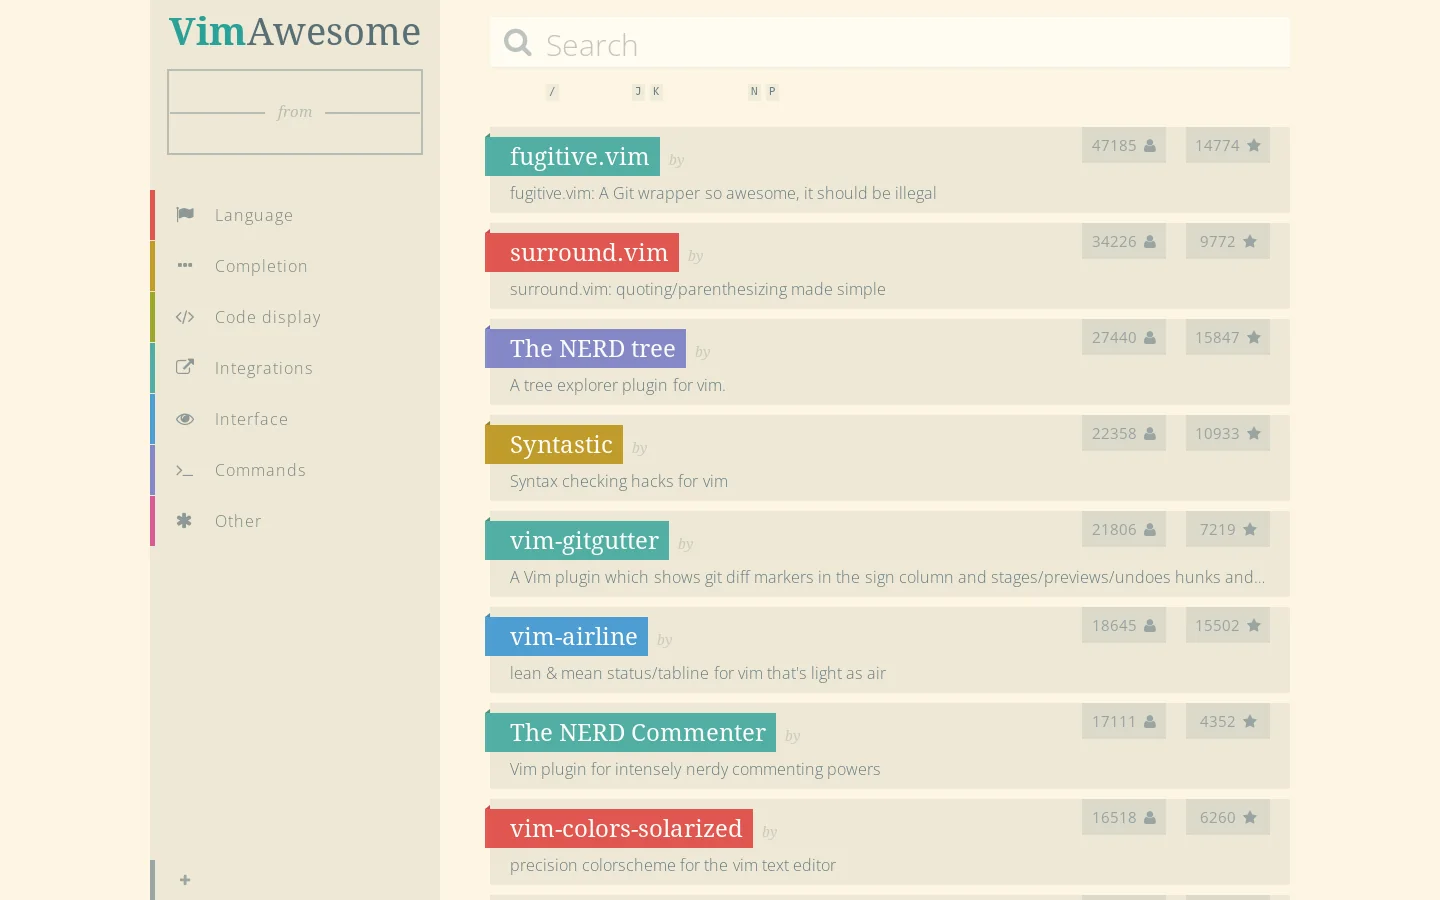
Task: Click surround.vim's 9772 stars badge
Action: pos(1228,241)
